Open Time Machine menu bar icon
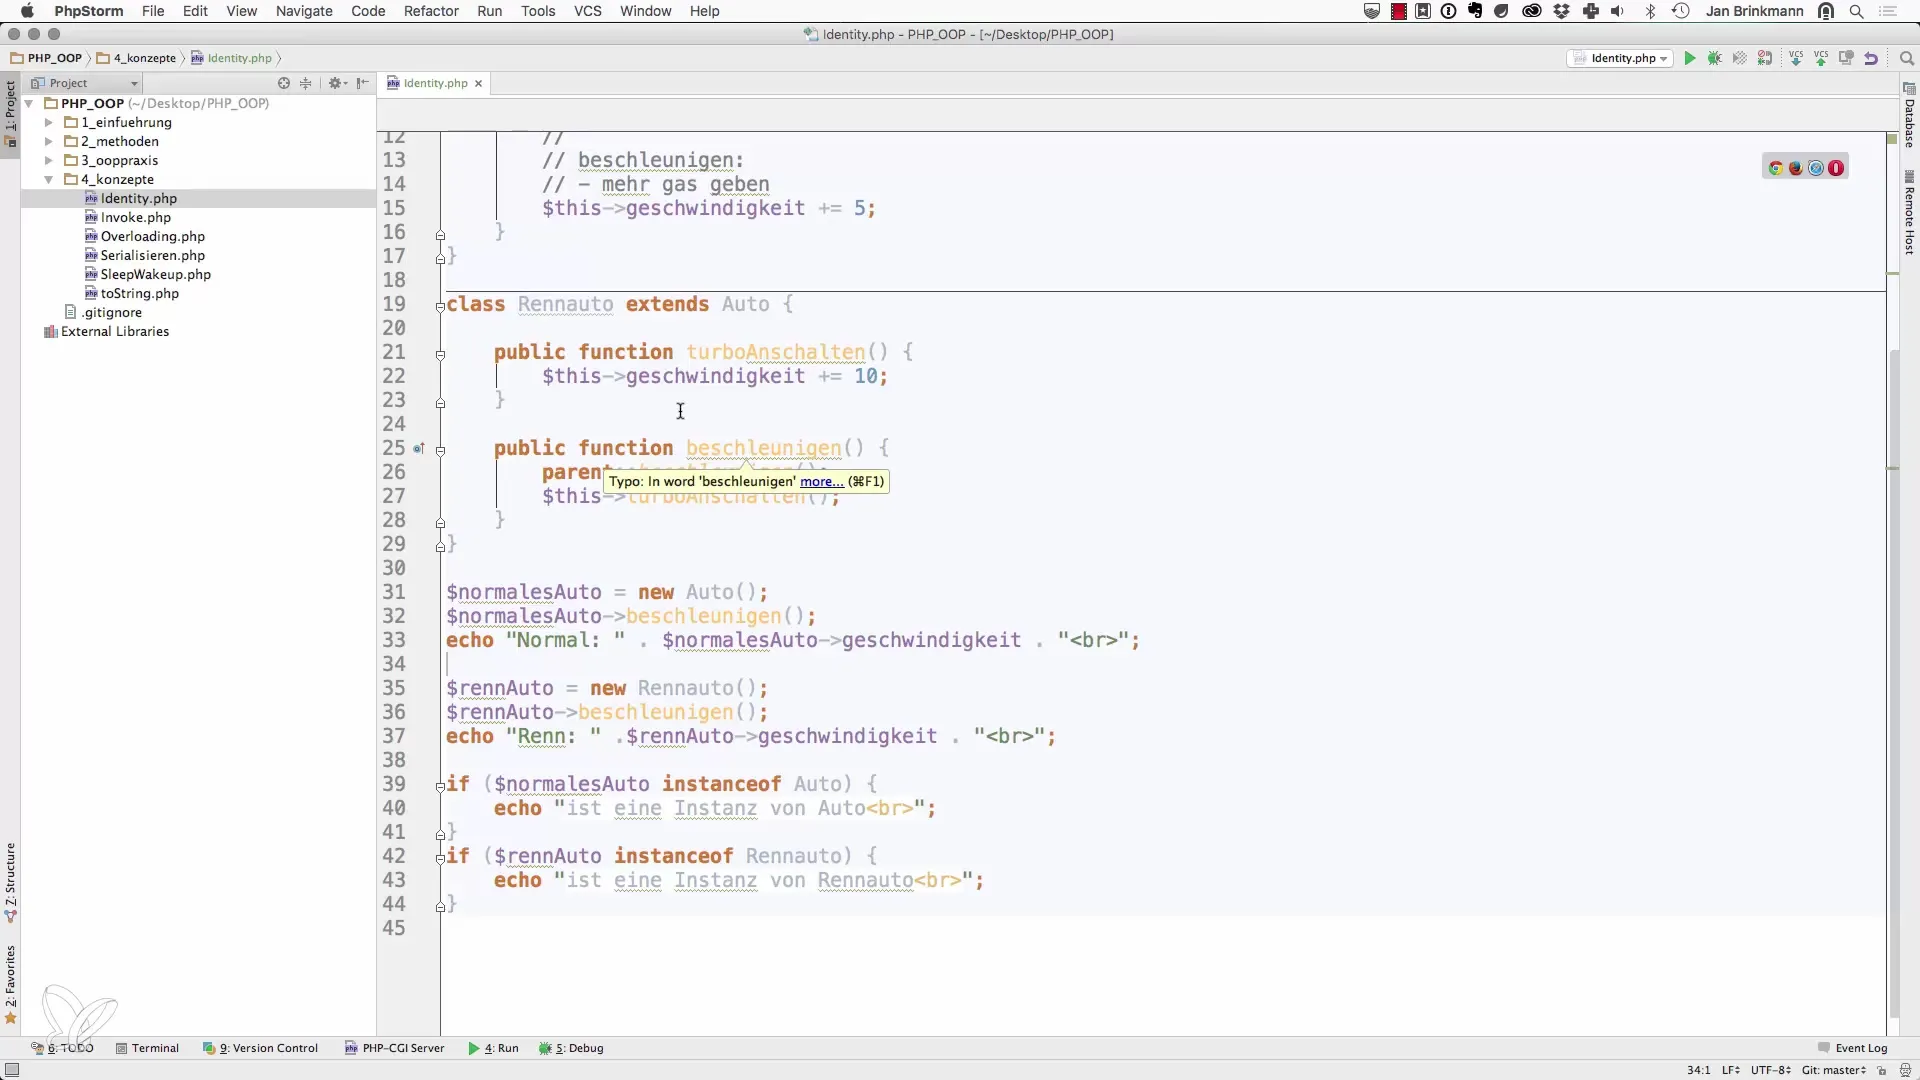Viewport: 1920px width, 1080px height. 1681,11
